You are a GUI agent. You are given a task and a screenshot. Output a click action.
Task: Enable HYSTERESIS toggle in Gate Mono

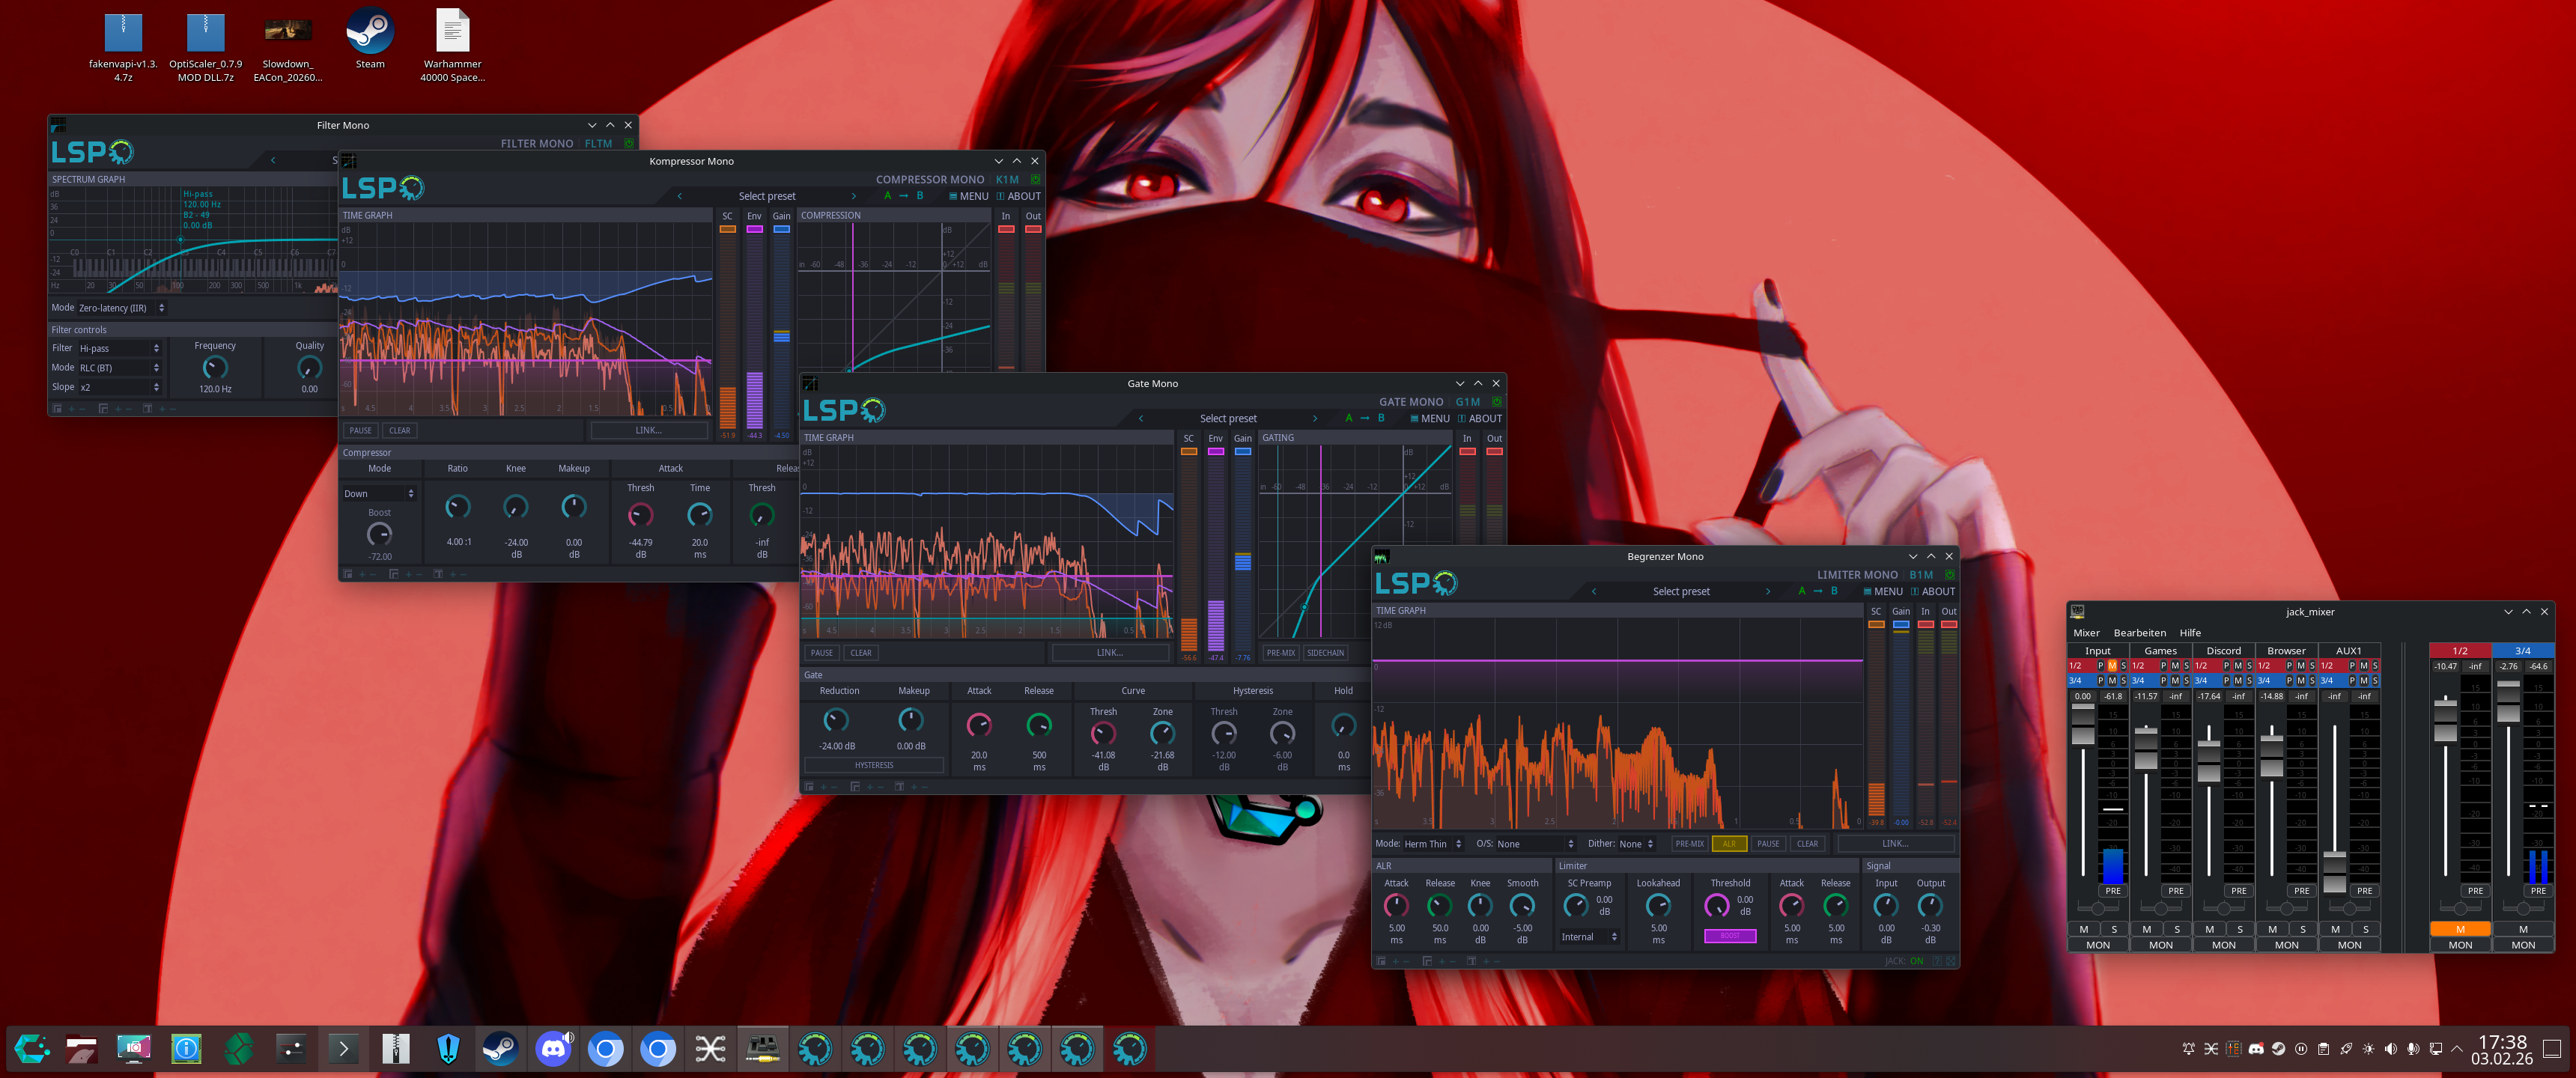coord(873,765)
